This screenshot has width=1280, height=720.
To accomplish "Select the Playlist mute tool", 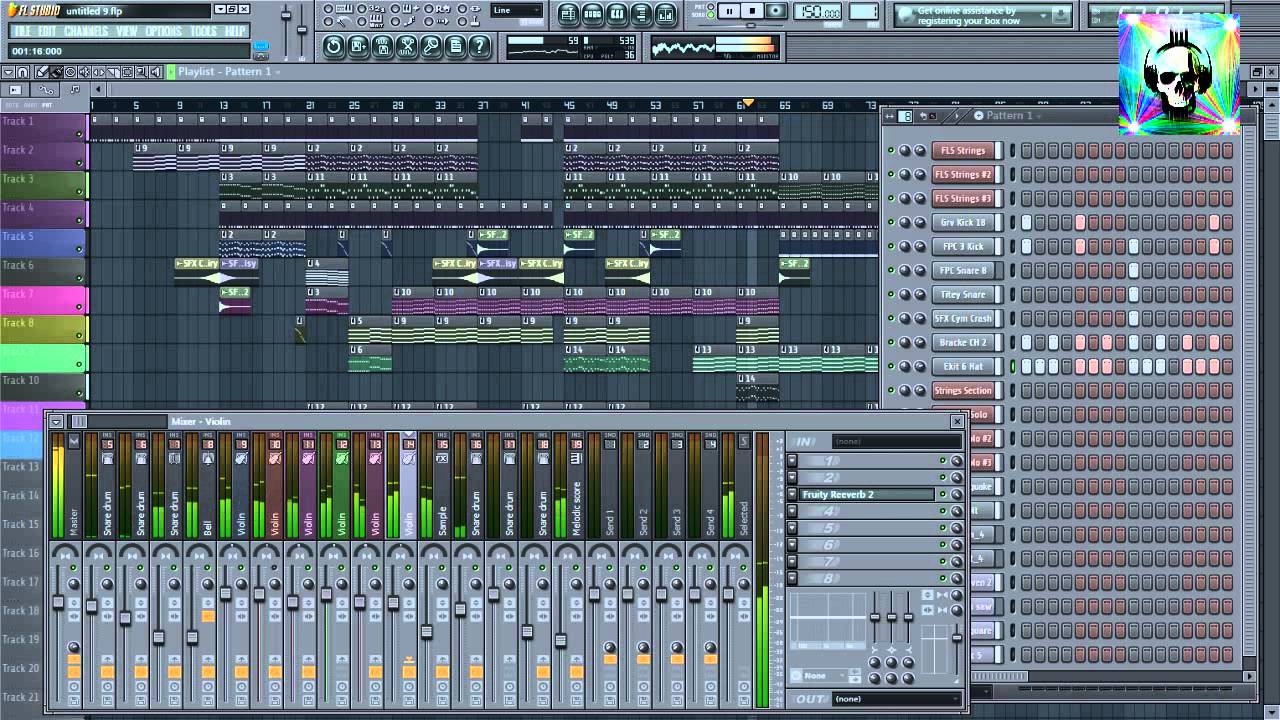I will [x=84, y=72].
